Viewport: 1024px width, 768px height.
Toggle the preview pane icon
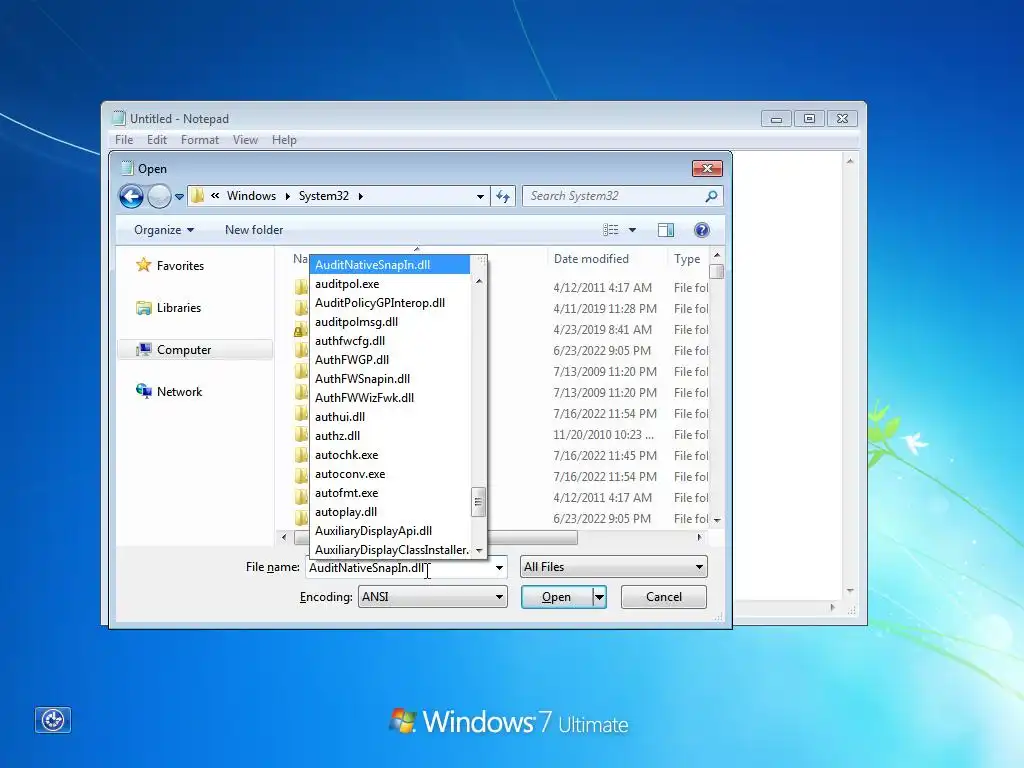point(665,230)
